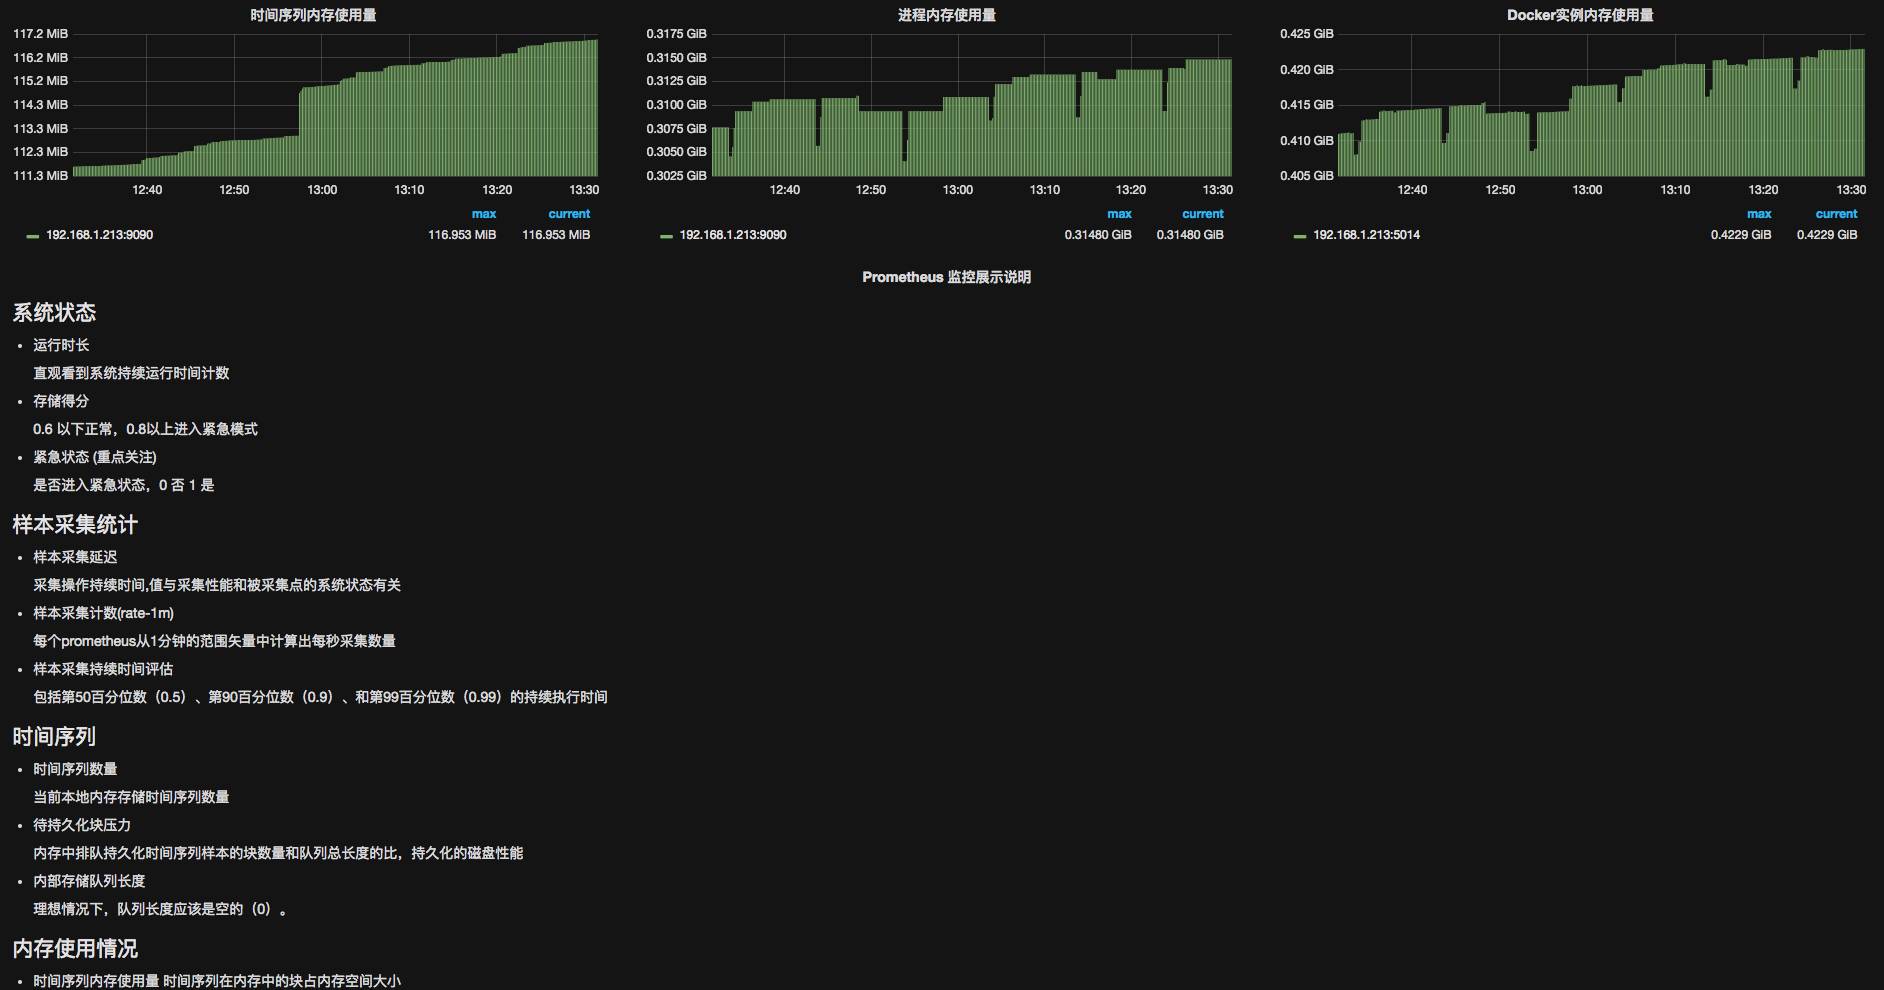The image size is (1884, 990).
Task: Click the 待持久化块压力 bullet item
Action: pyautogui.click(x=82, y=825)
